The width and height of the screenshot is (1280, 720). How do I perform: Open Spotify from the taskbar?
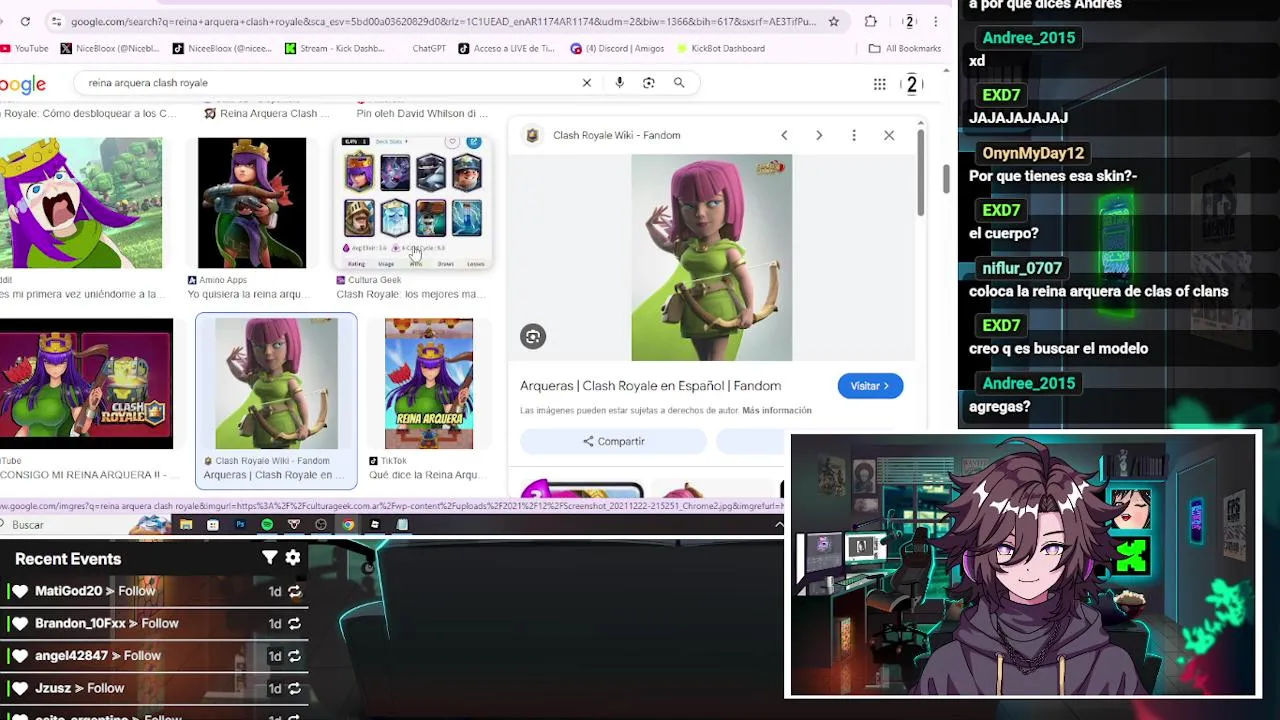point(267,524)
